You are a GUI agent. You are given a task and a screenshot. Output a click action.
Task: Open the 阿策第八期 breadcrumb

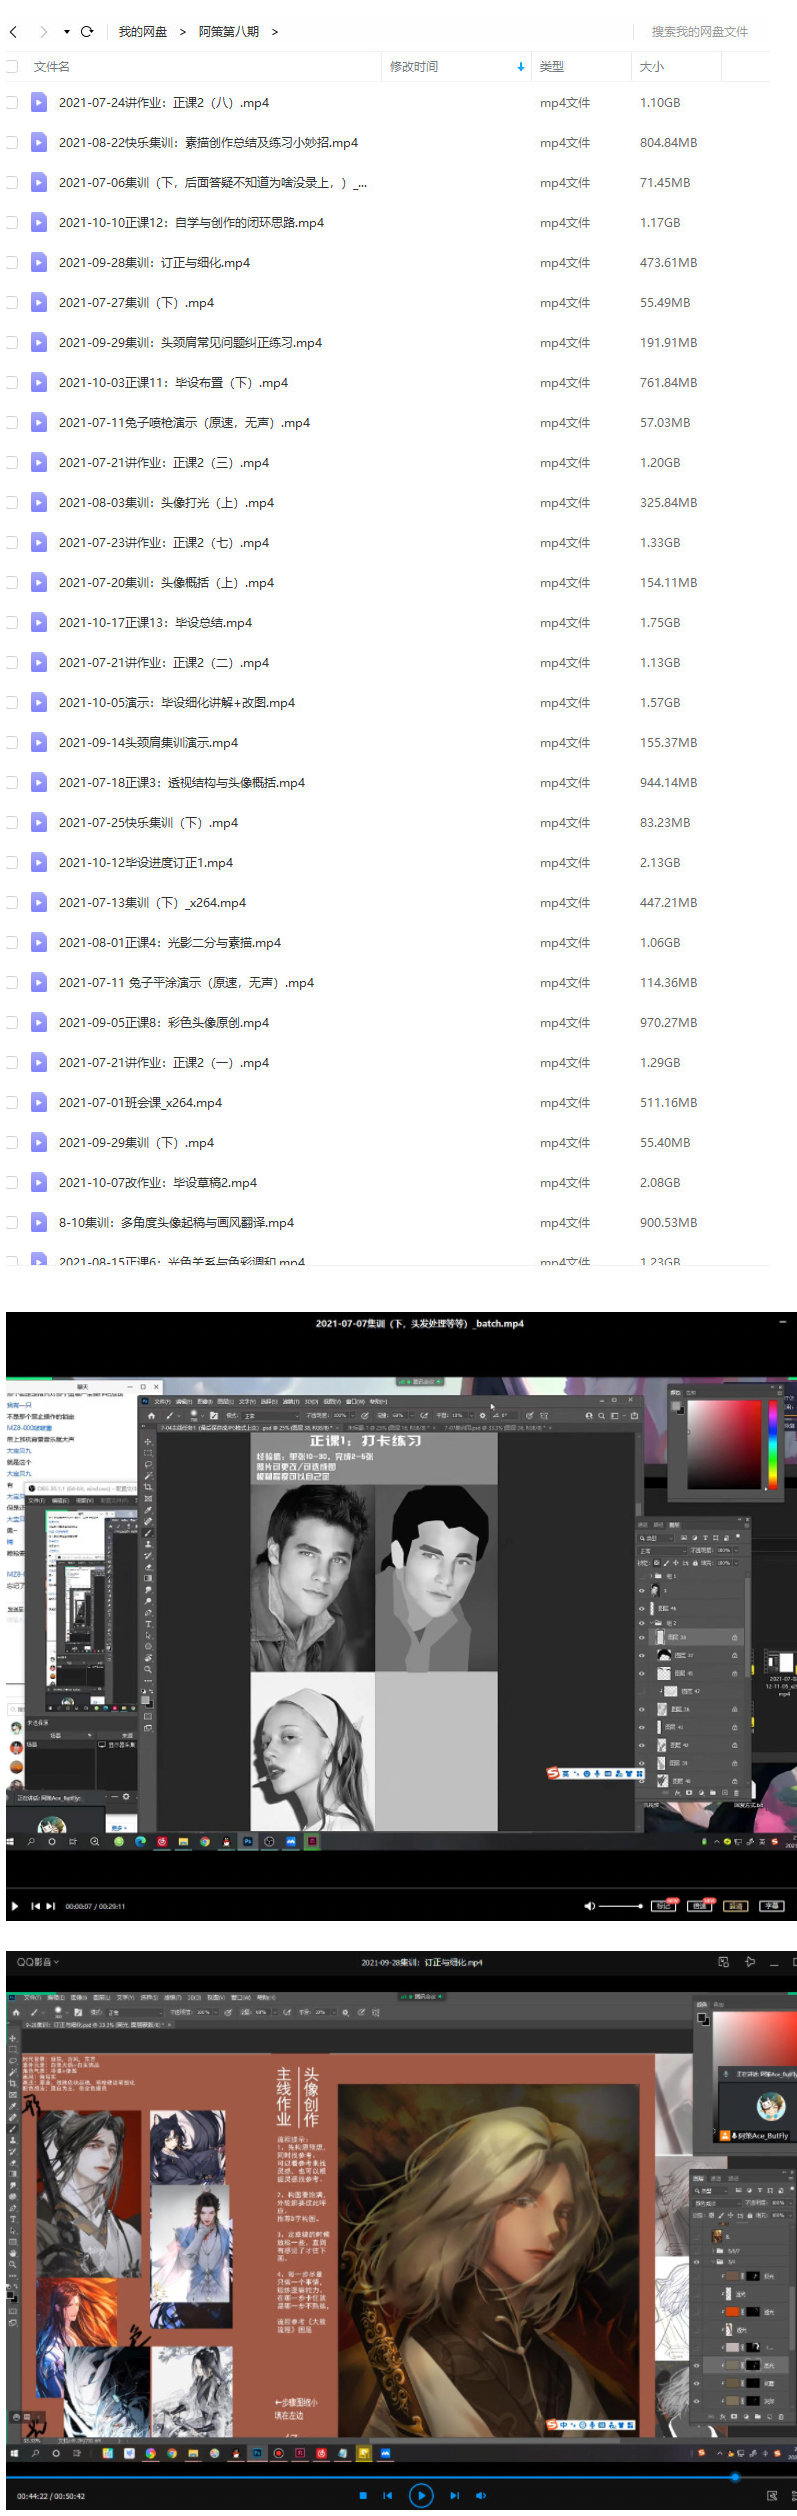(229, 32)
